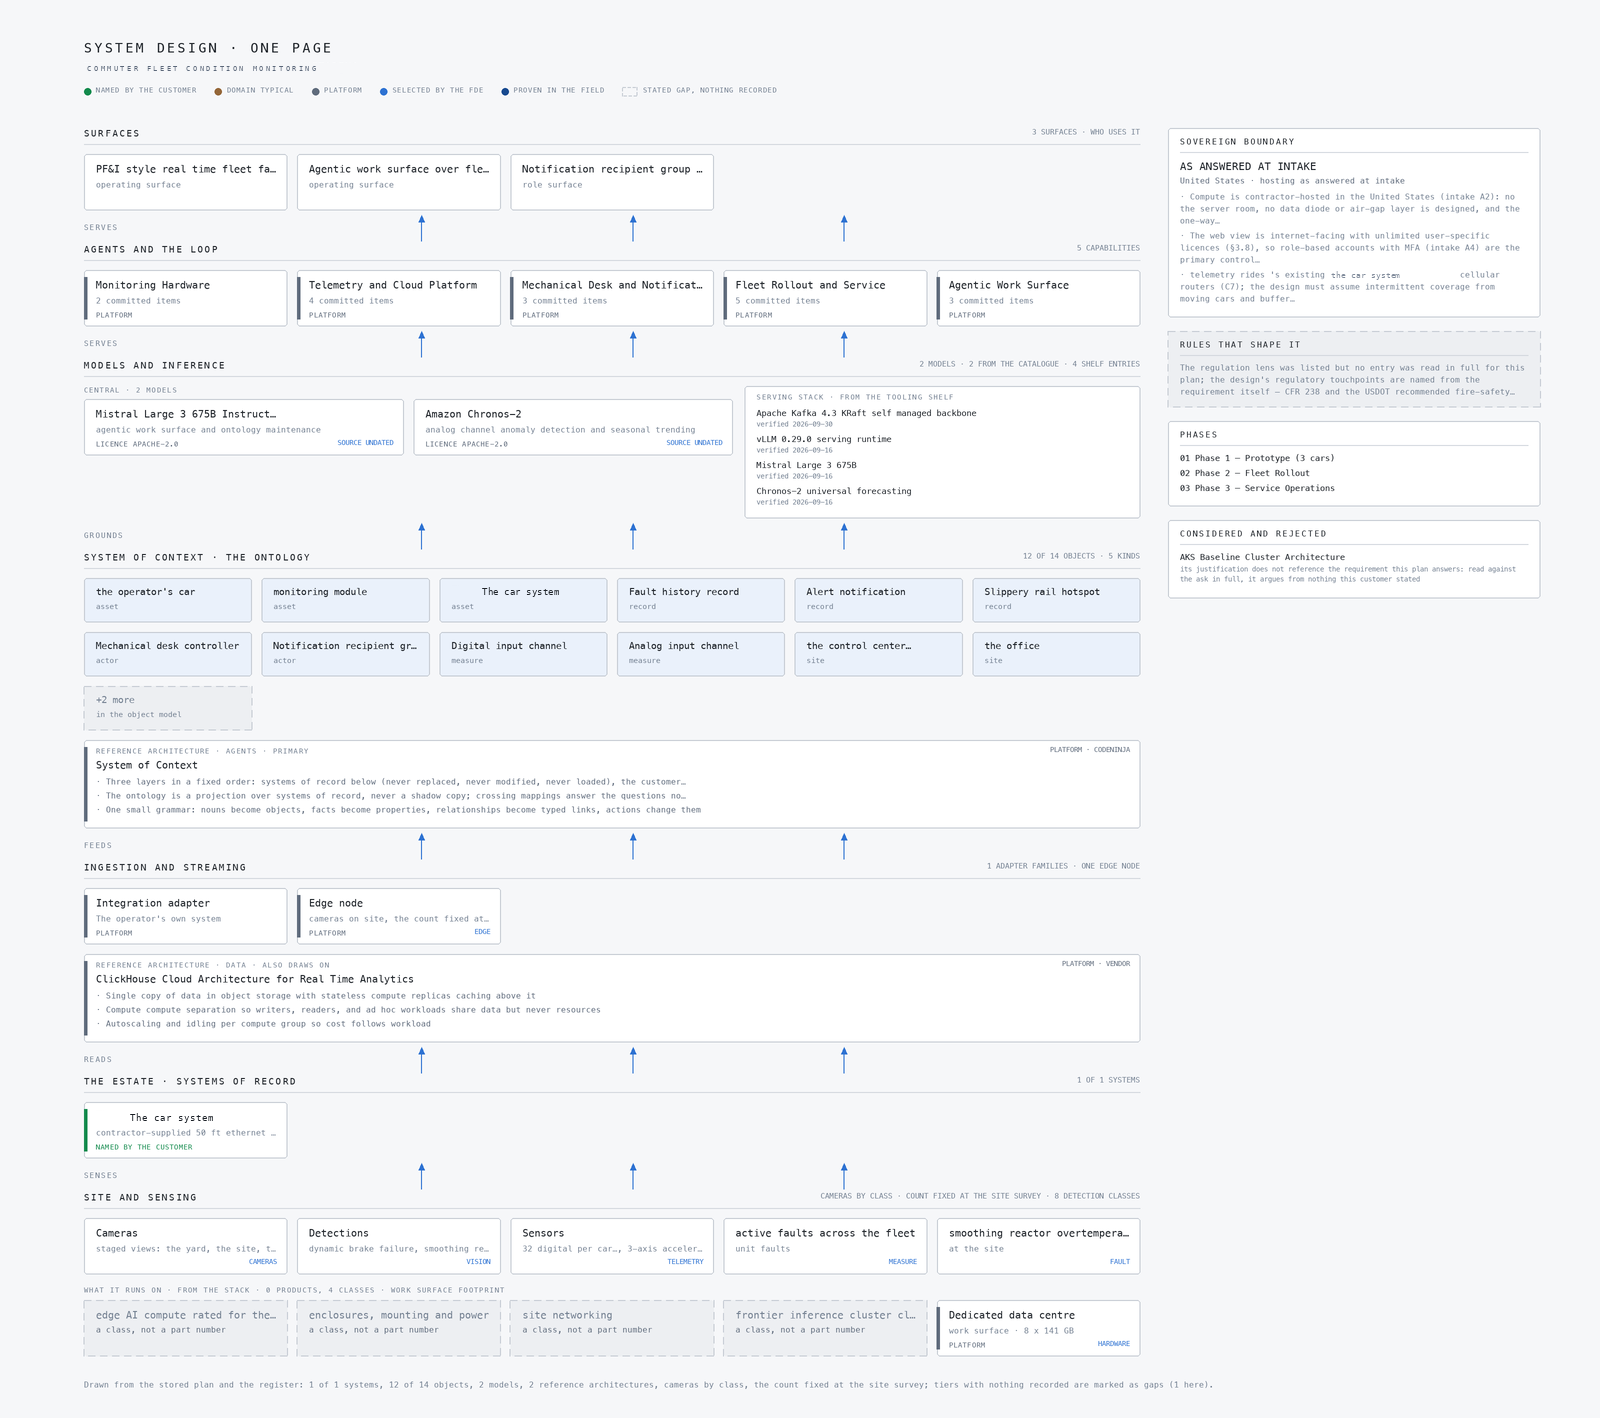
Task: Open the Fault history record object
Action: point(700,600)
